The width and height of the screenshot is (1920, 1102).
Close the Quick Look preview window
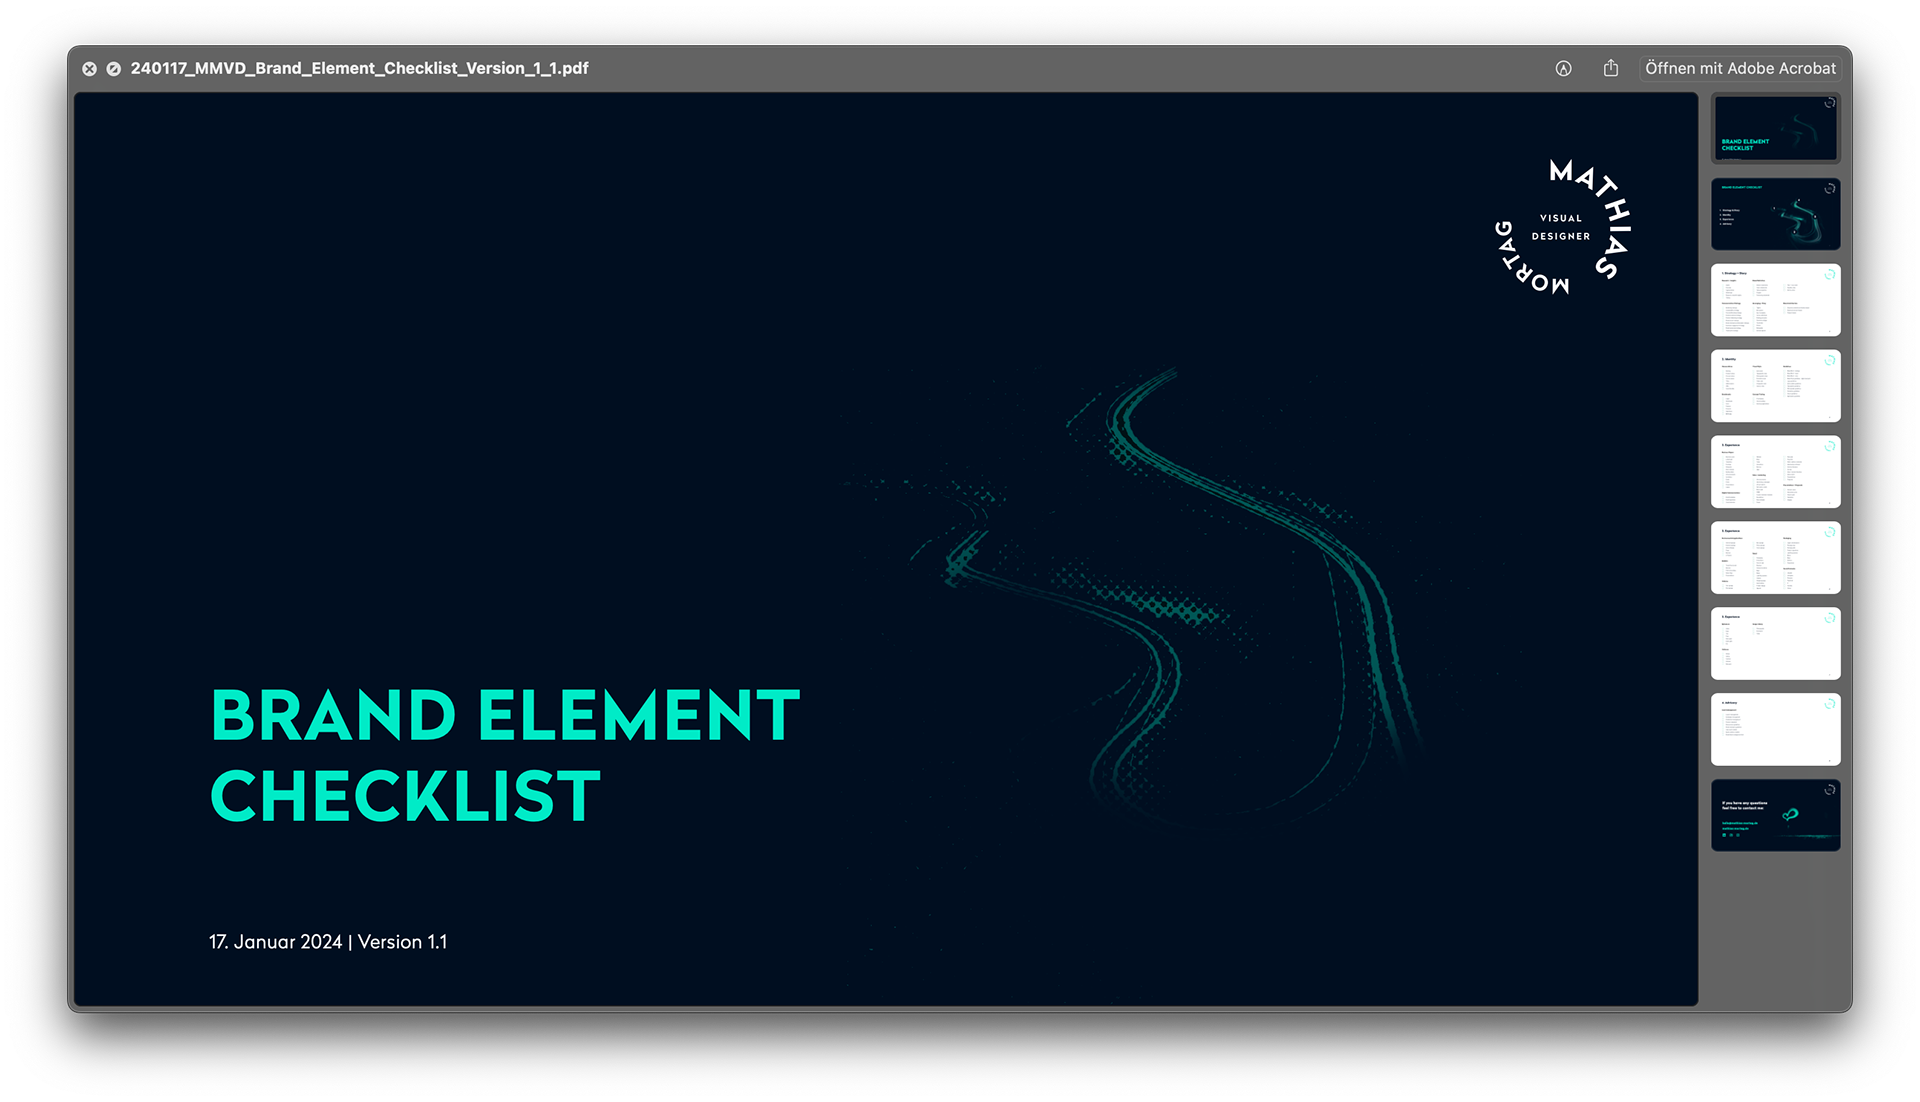click(89, 68)
